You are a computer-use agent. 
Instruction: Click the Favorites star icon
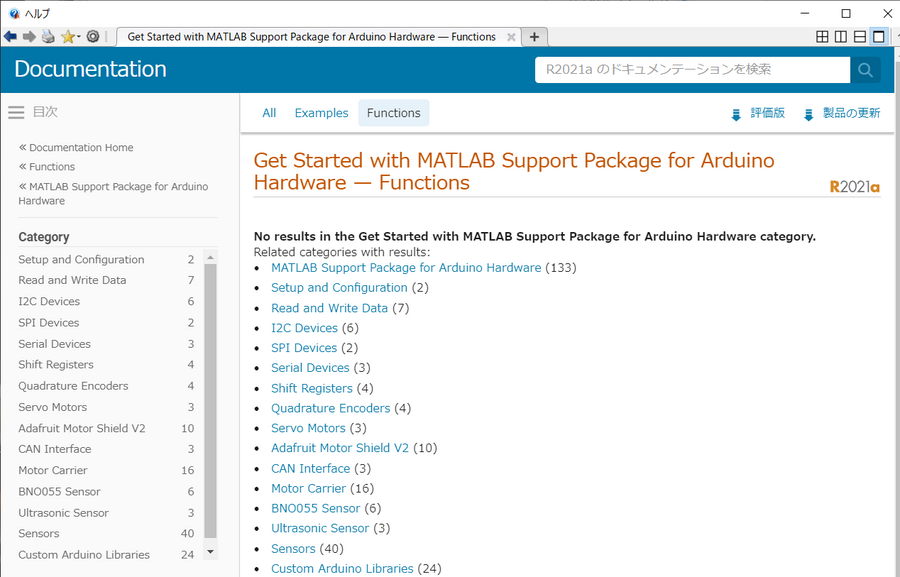click(67, 35)
